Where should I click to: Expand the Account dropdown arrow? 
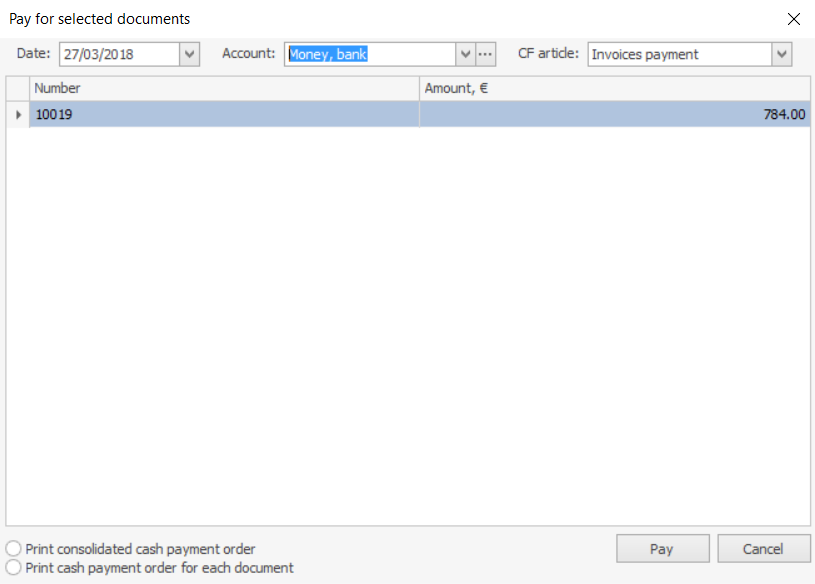coord(465,54)
